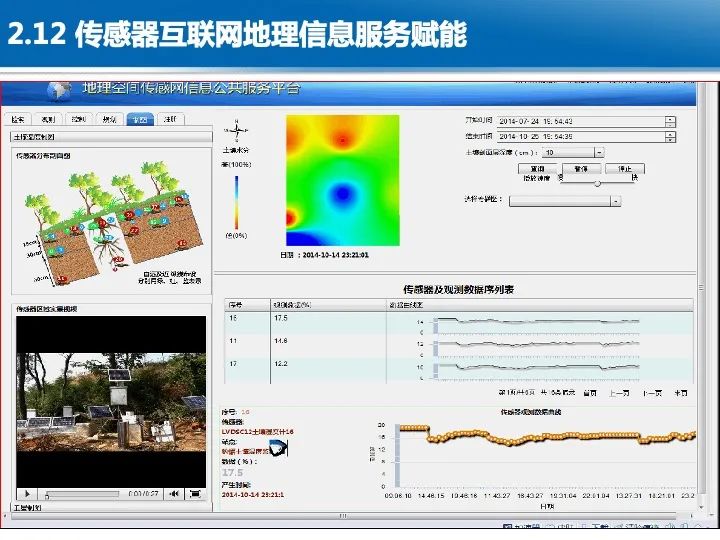The height and width of the screenshot is (540, 720).
Task: Click the blue wet spot in the heatmap center
Action: point(342,194)
